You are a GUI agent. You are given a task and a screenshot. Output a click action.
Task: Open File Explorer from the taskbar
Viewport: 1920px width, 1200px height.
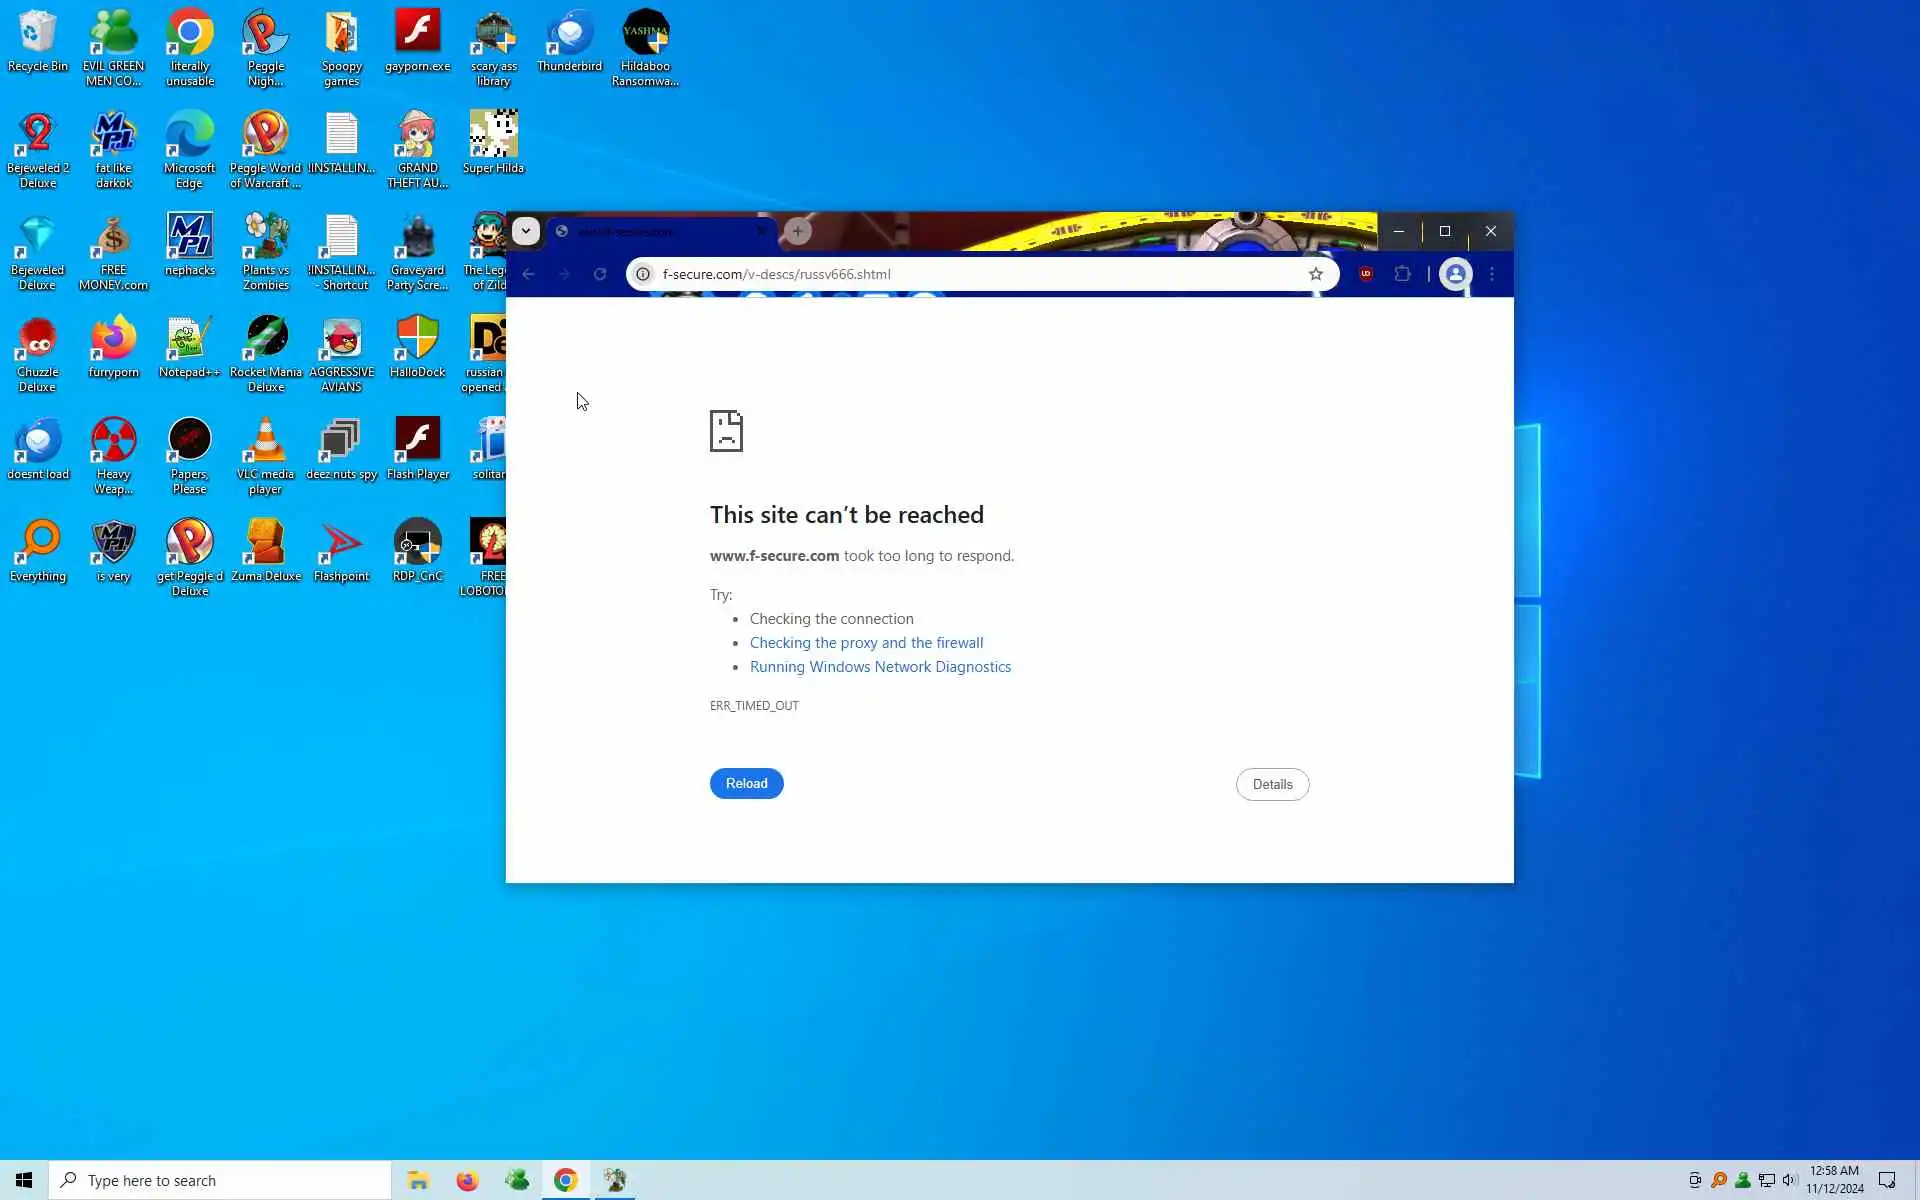coord(418,1181)
